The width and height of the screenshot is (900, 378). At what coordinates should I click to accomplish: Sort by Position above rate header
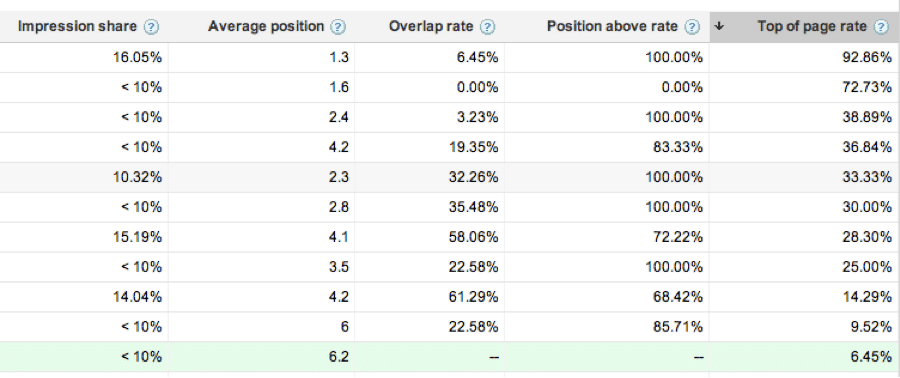[x=612, y=26]
